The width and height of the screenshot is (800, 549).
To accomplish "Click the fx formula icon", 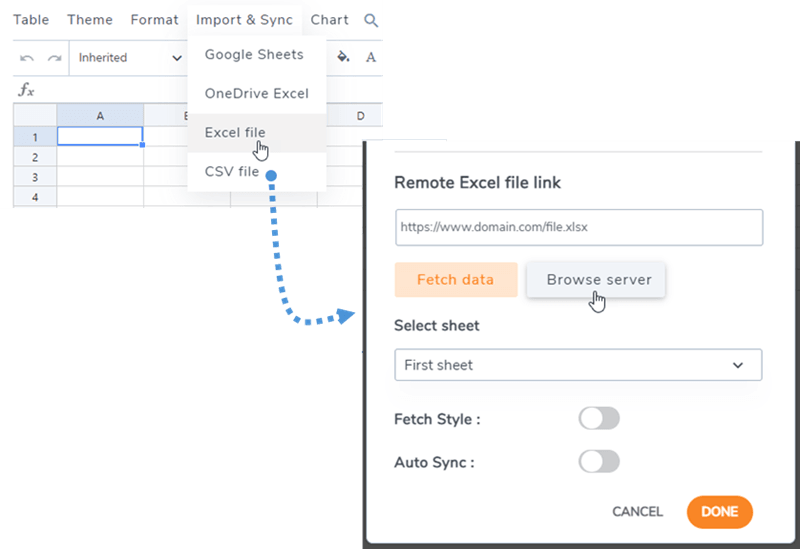I will click(x=27, y=91).
